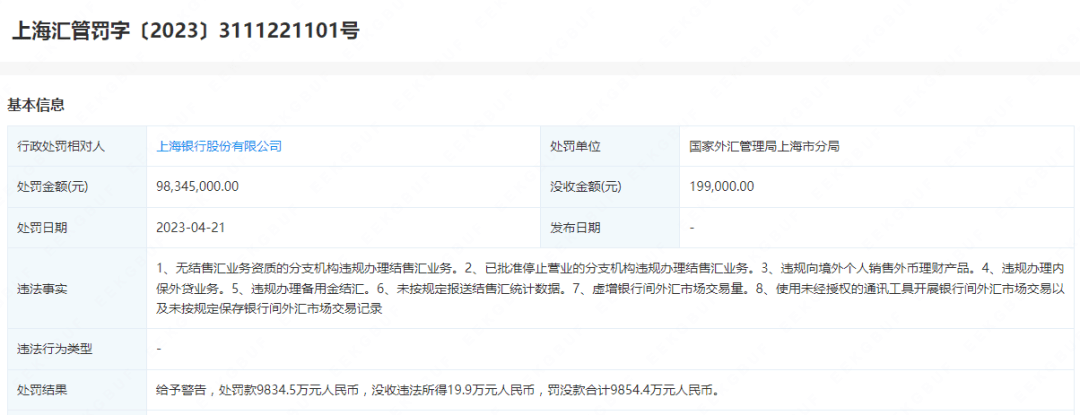Select the 处罚结果 label cell

tap(77, 390)
